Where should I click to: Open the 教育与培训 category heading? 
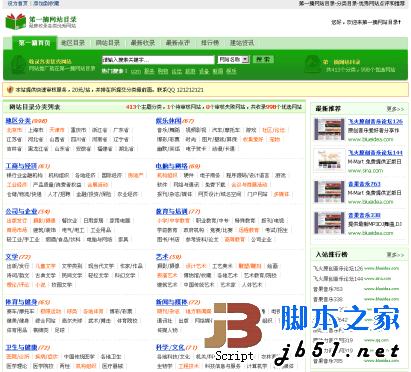[x=171, y=211]
